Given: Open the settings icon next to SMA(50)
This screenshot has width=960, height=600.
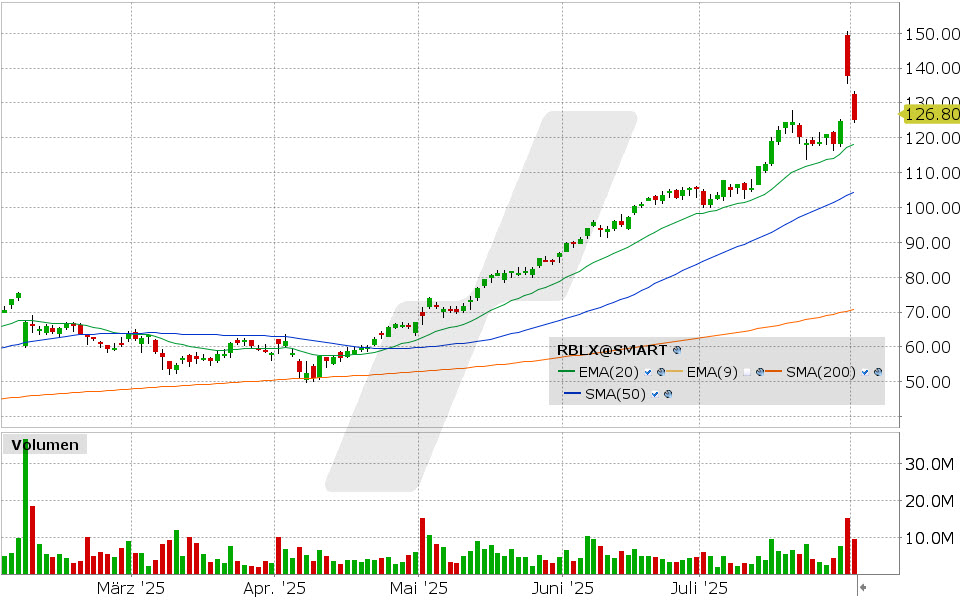Looking at the screenshot, I should coord(668,394).
